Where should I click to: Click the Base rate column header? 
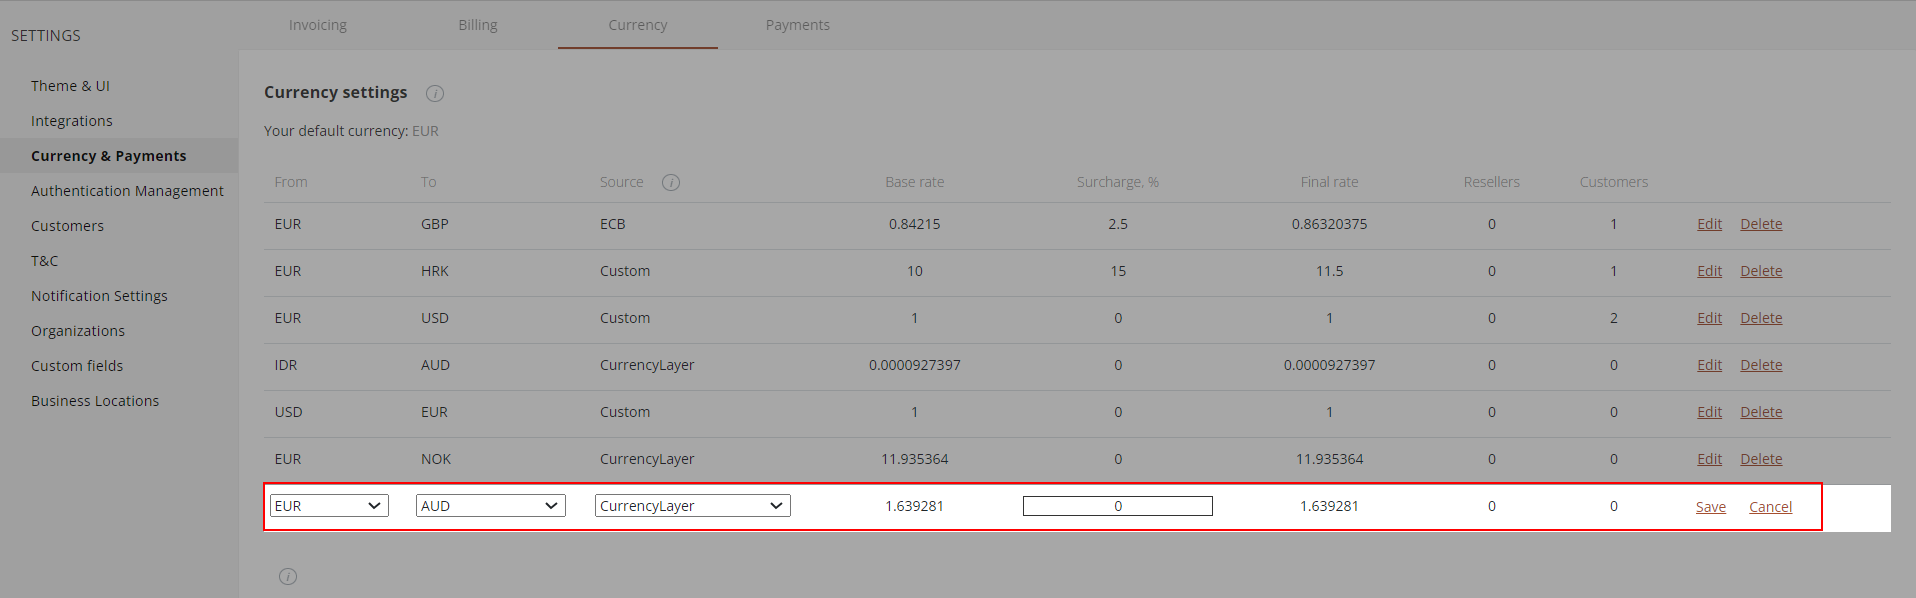pyautogui.click(x=914, y=182)
